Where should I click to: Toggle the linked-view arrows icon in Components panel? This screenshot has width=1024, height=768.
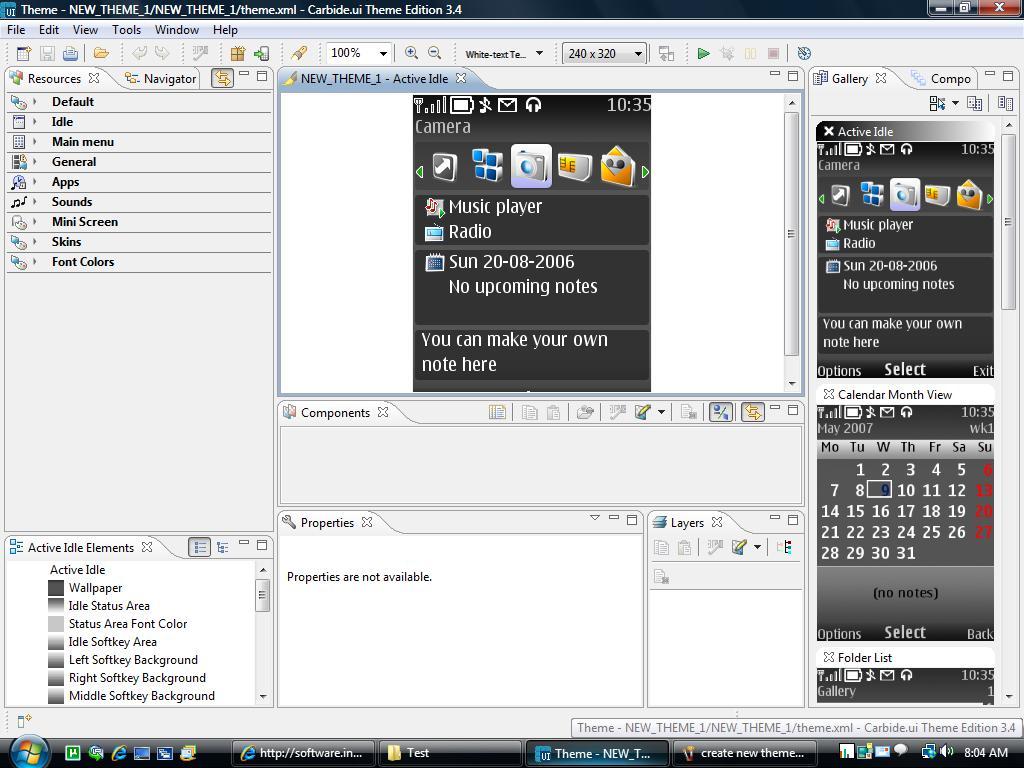[753, 412]
